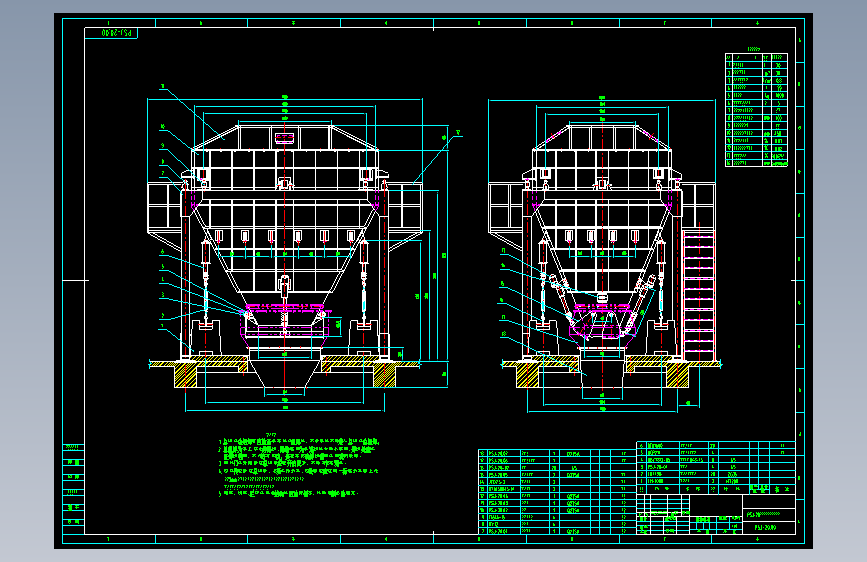Viewport: 867px width, 562px height.
Task: Select the PSJ-20.00 drawing number in title block
Action: tap(765, 528)
